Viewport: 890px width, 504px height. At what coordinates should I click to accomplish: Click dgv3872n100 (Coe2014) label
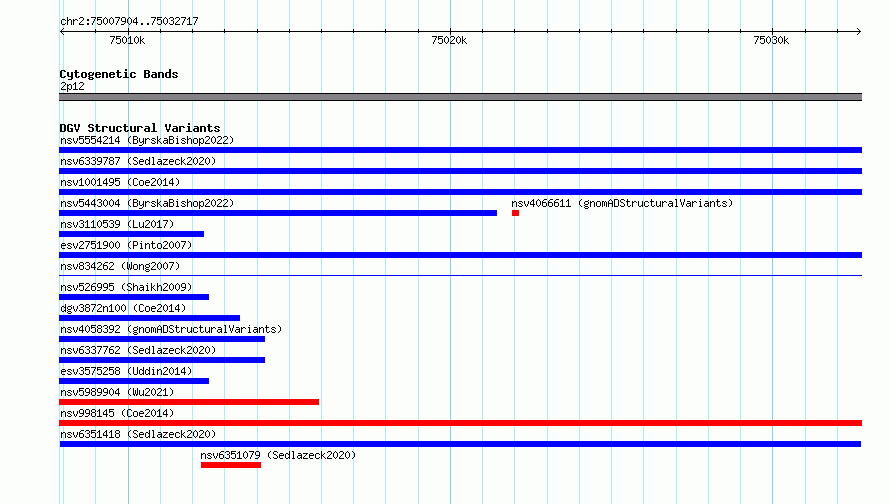[123, 308]
